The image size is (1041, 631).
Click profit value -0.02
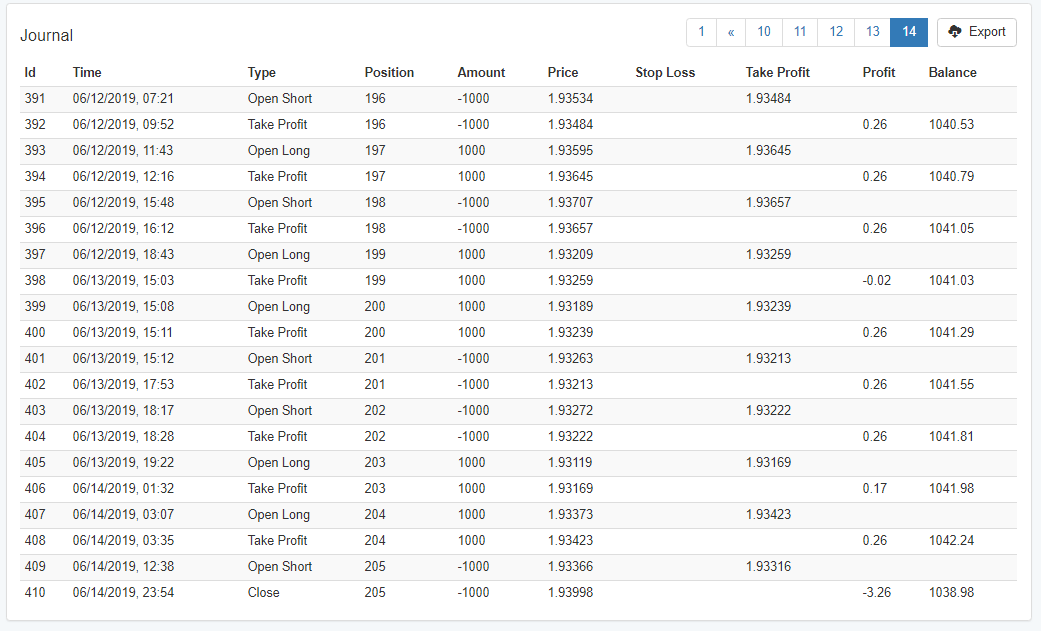(876, 280)
